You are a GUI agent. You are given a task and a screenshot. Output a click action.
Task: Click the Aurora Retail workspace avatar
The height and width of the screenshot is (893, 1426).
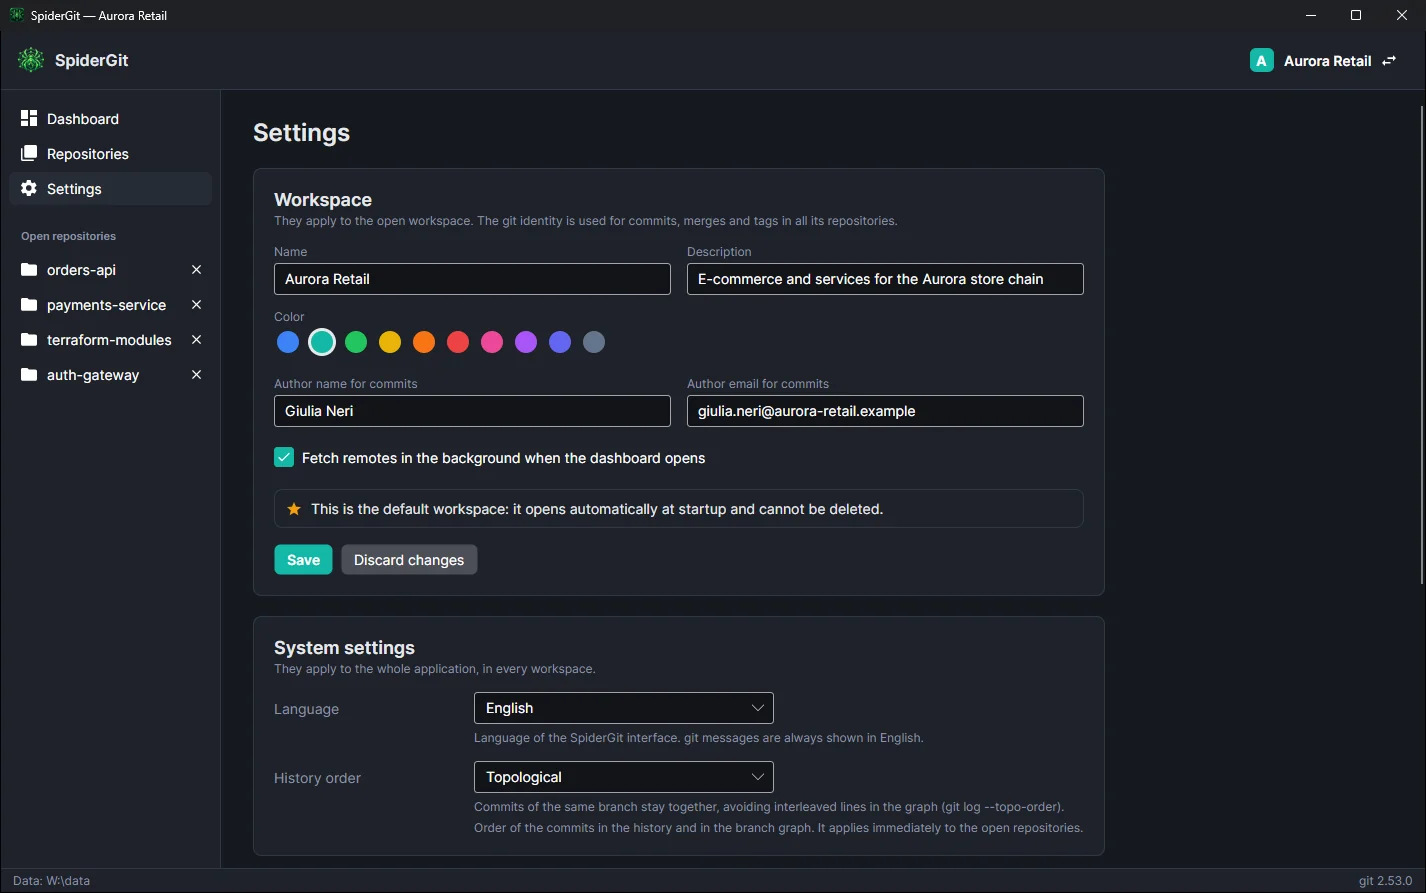point(1262,61)
